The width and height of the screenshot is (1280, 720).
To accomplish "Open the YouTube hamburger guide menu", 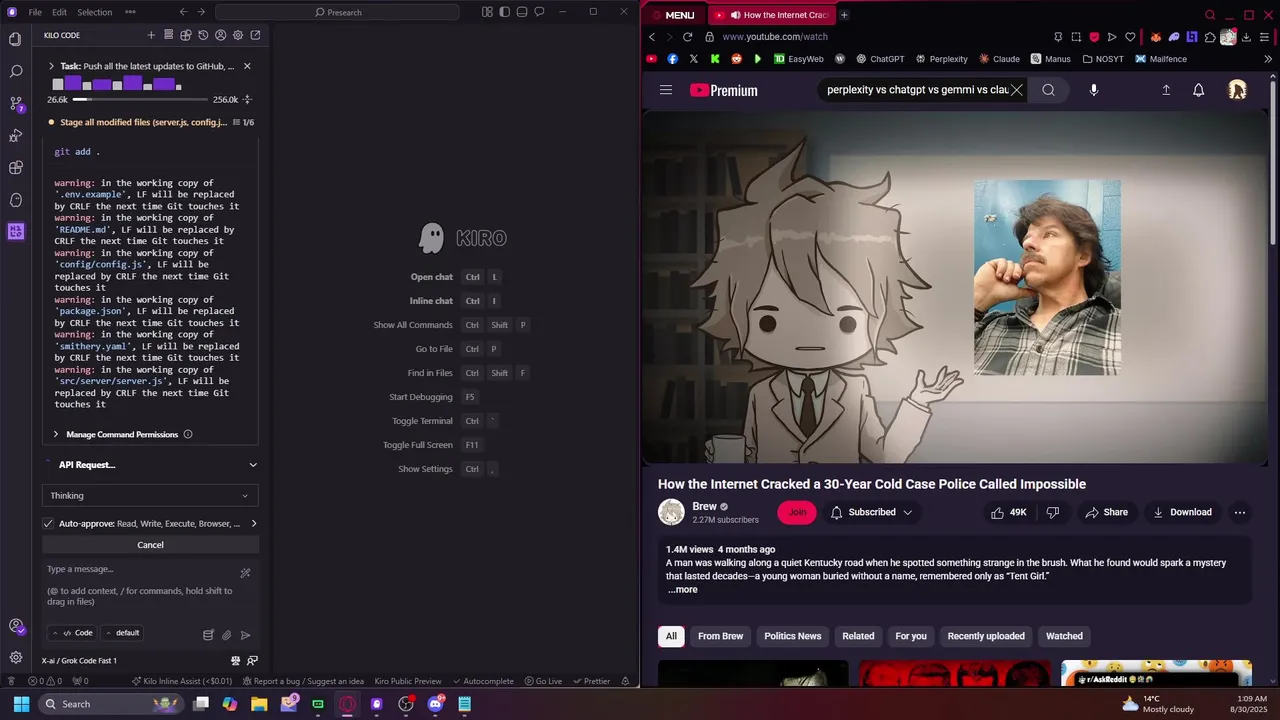I will tap(666, 90).
